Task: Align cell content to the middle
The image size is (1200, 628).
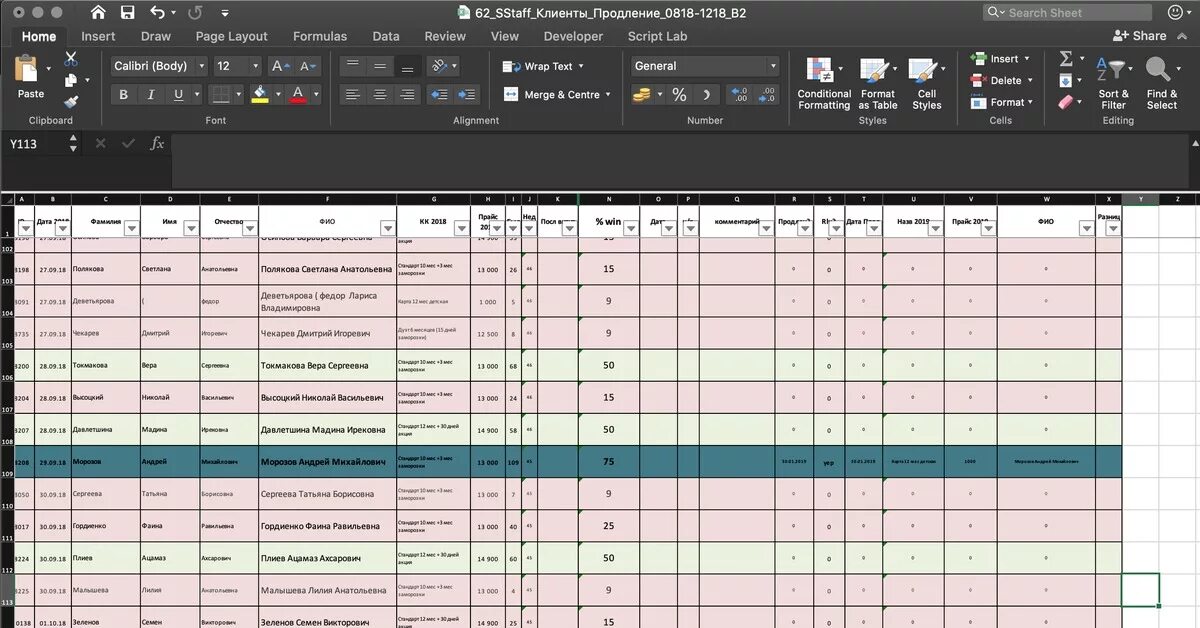Action: (x=379, y=66)
